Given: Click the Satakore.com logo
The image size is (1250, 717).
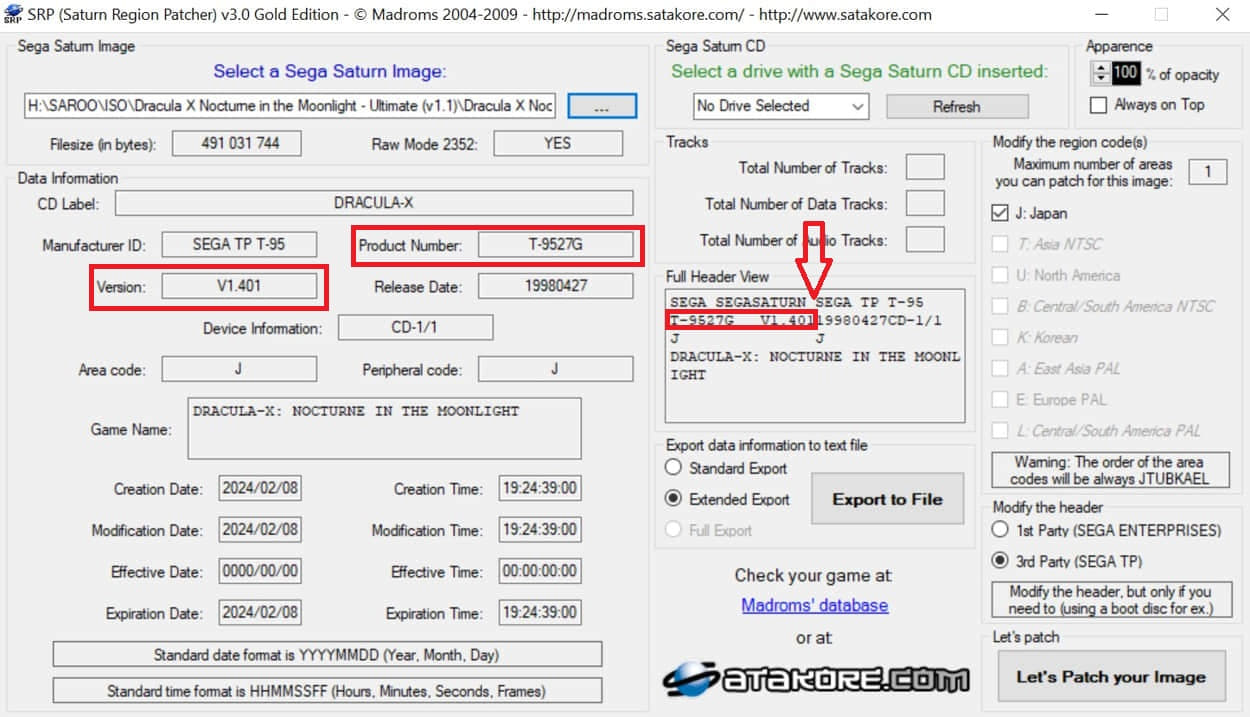Looking at the screenshot, I should [x=815, y=678].
